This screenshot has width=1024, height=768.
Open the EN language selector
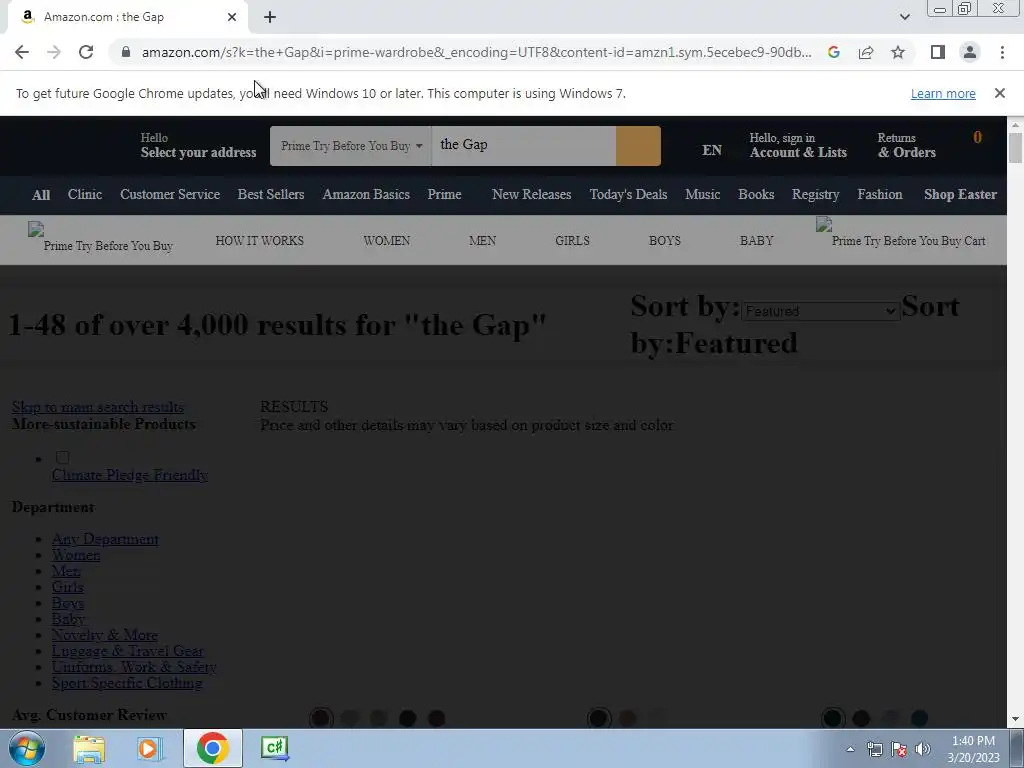[712, 150]
